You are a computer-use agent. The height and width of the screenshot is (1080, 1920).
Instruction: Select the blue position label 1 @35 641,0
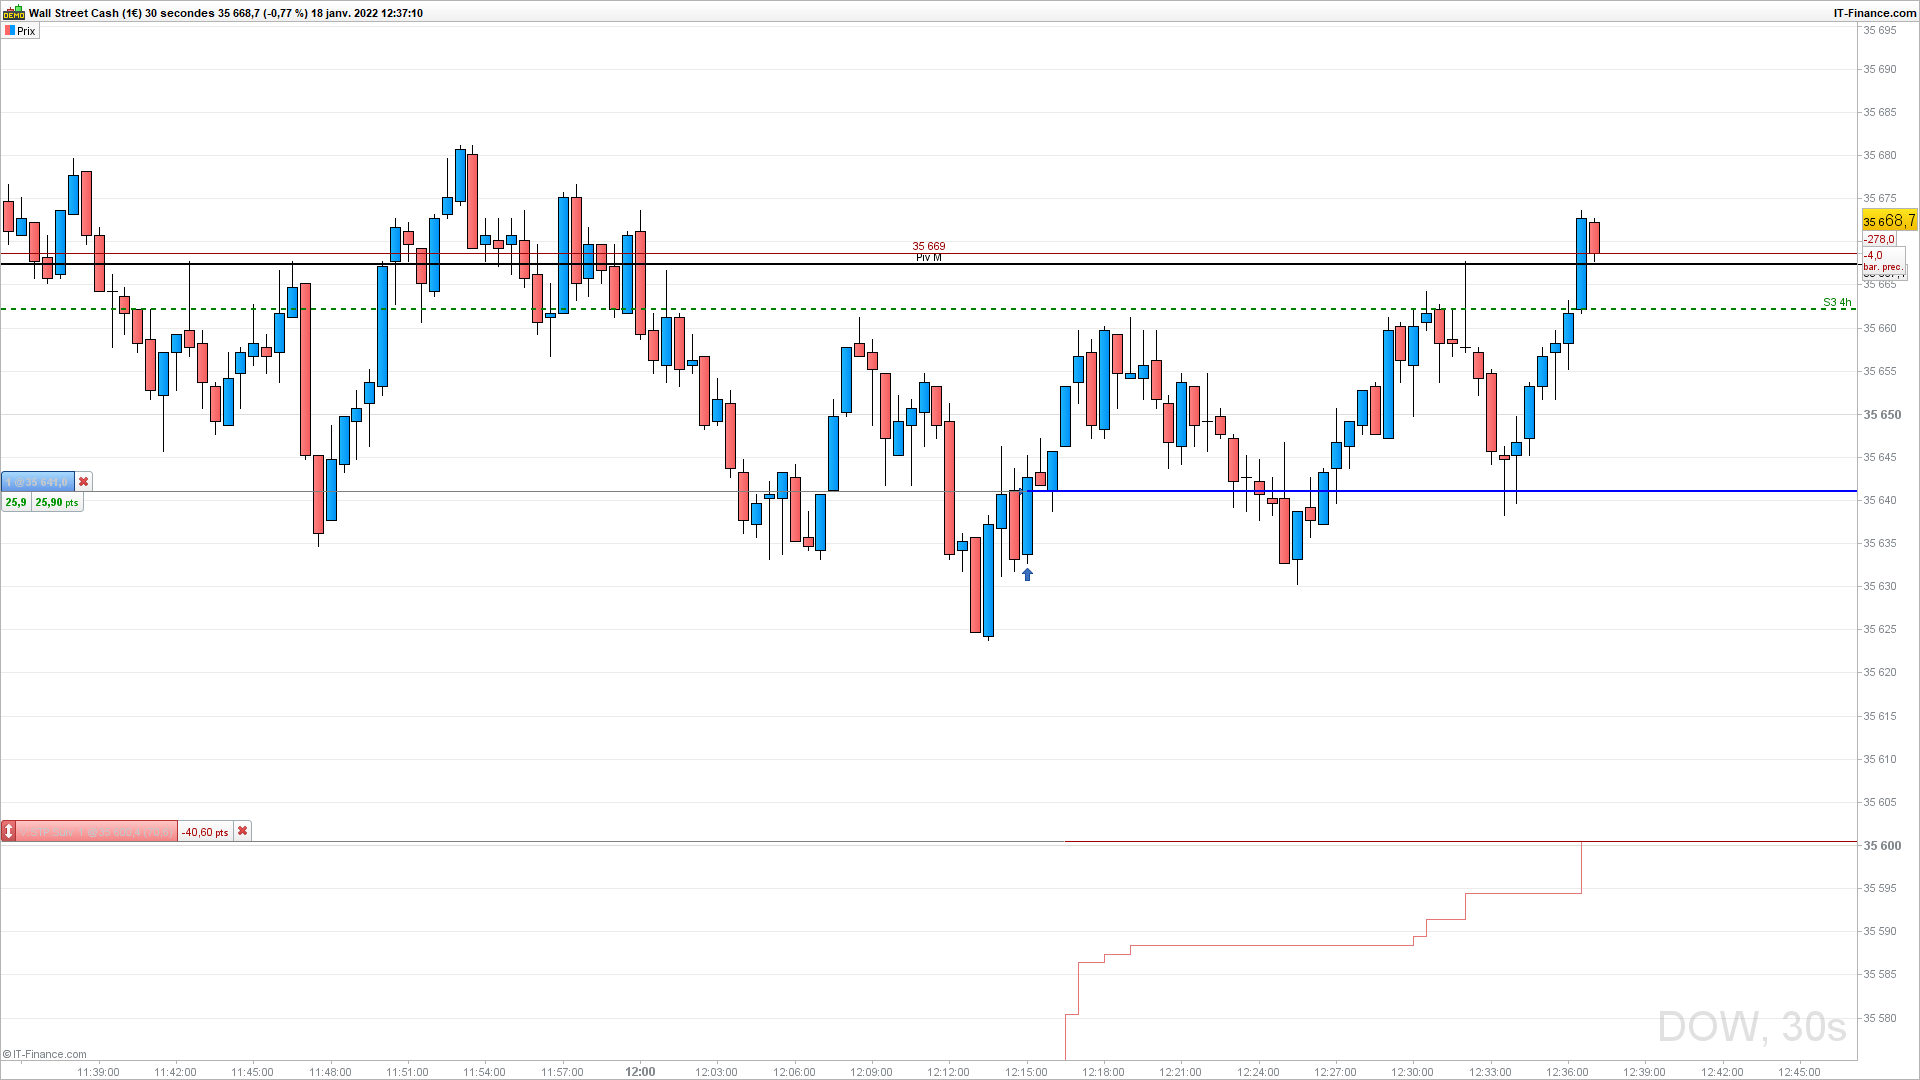point(38,482)
